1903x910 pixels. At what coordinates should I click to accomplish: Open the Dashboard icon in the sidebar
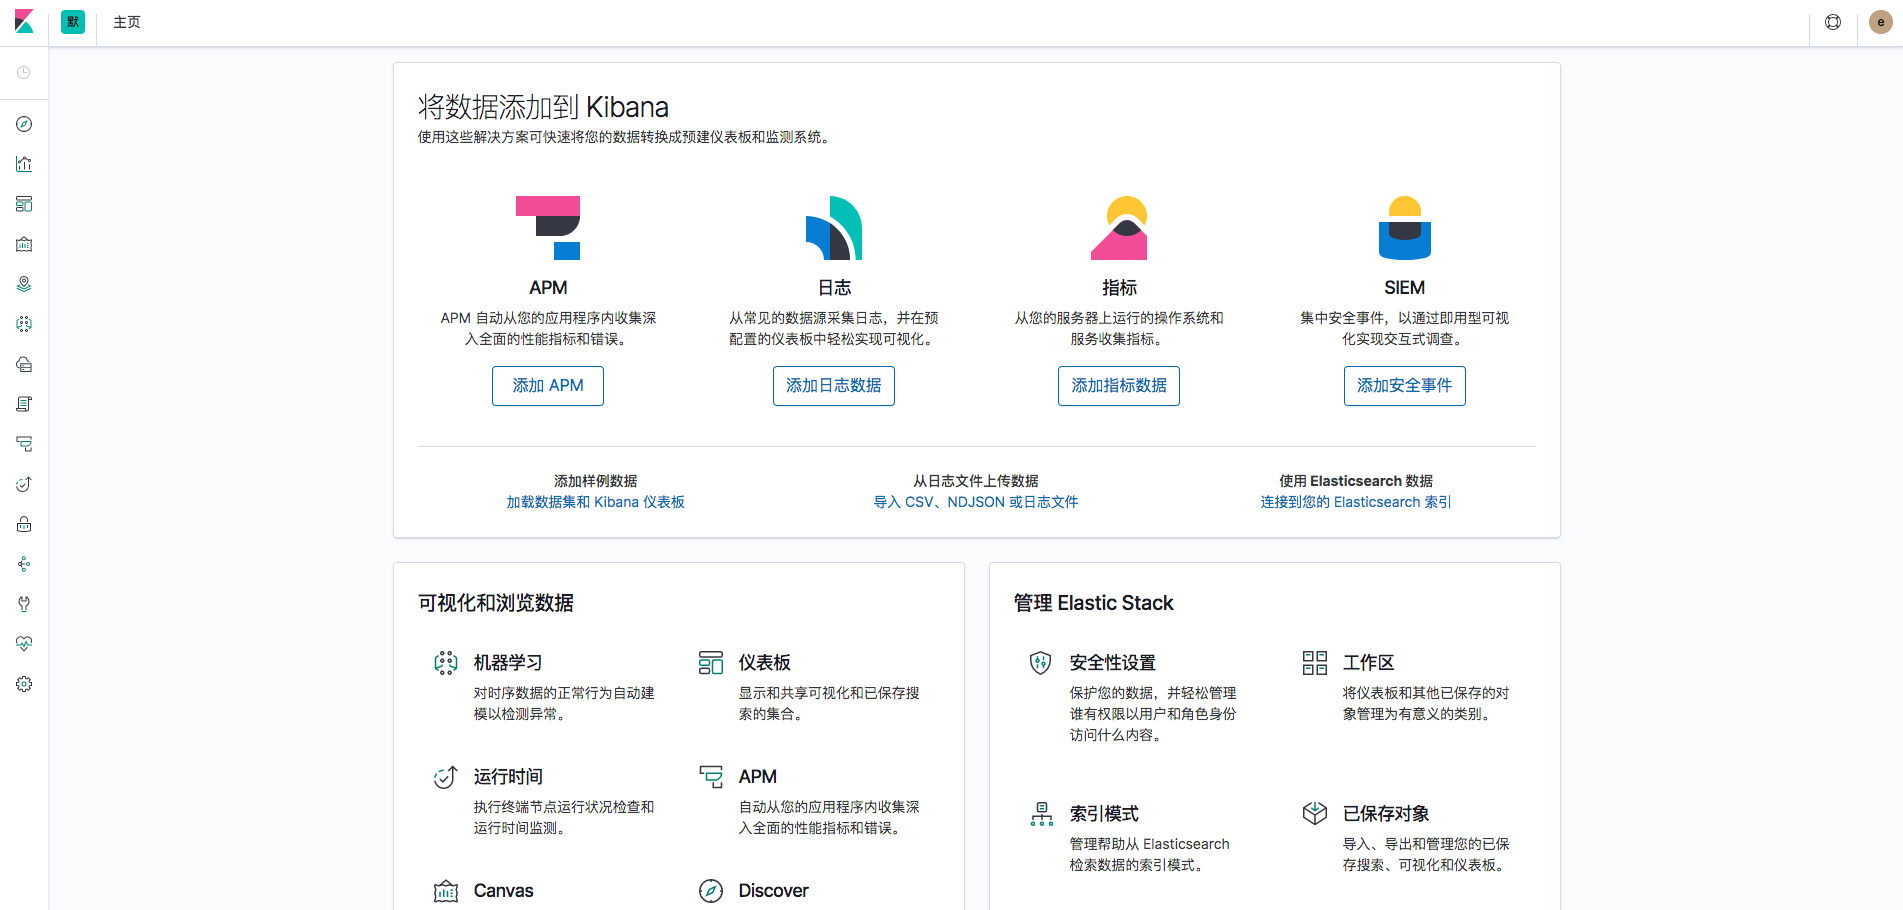[x=24, y=204]
